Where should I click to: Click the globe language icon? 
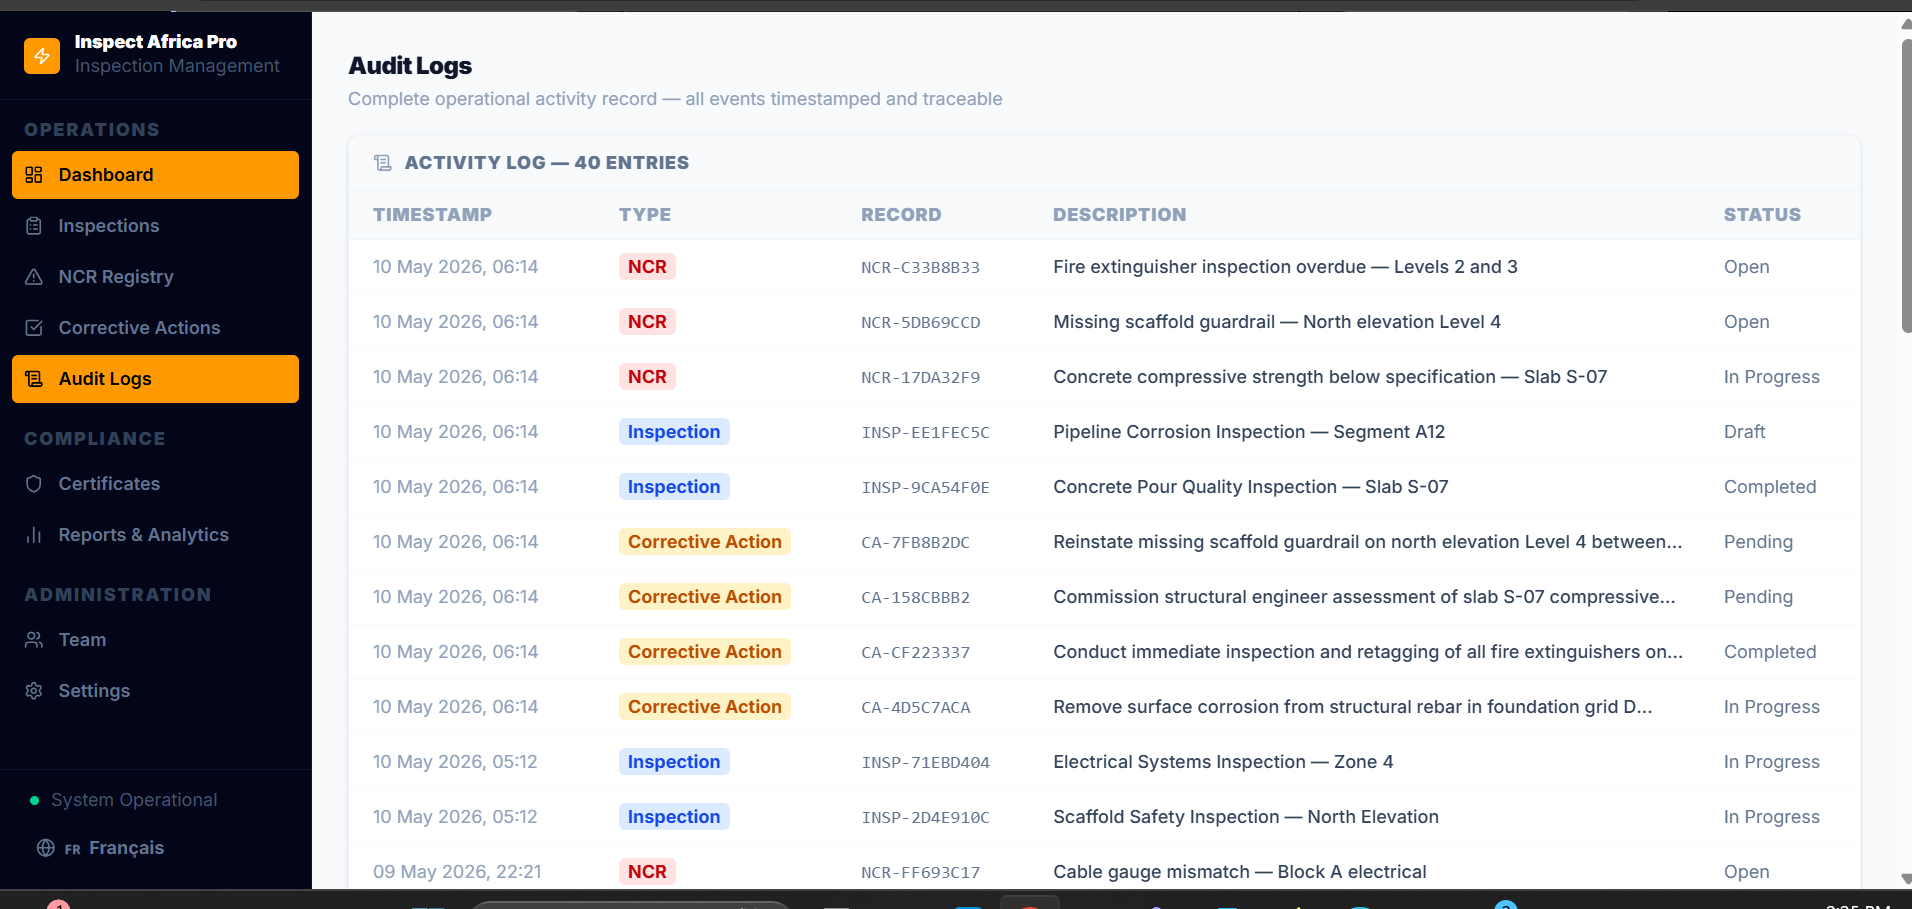point(46,848)
